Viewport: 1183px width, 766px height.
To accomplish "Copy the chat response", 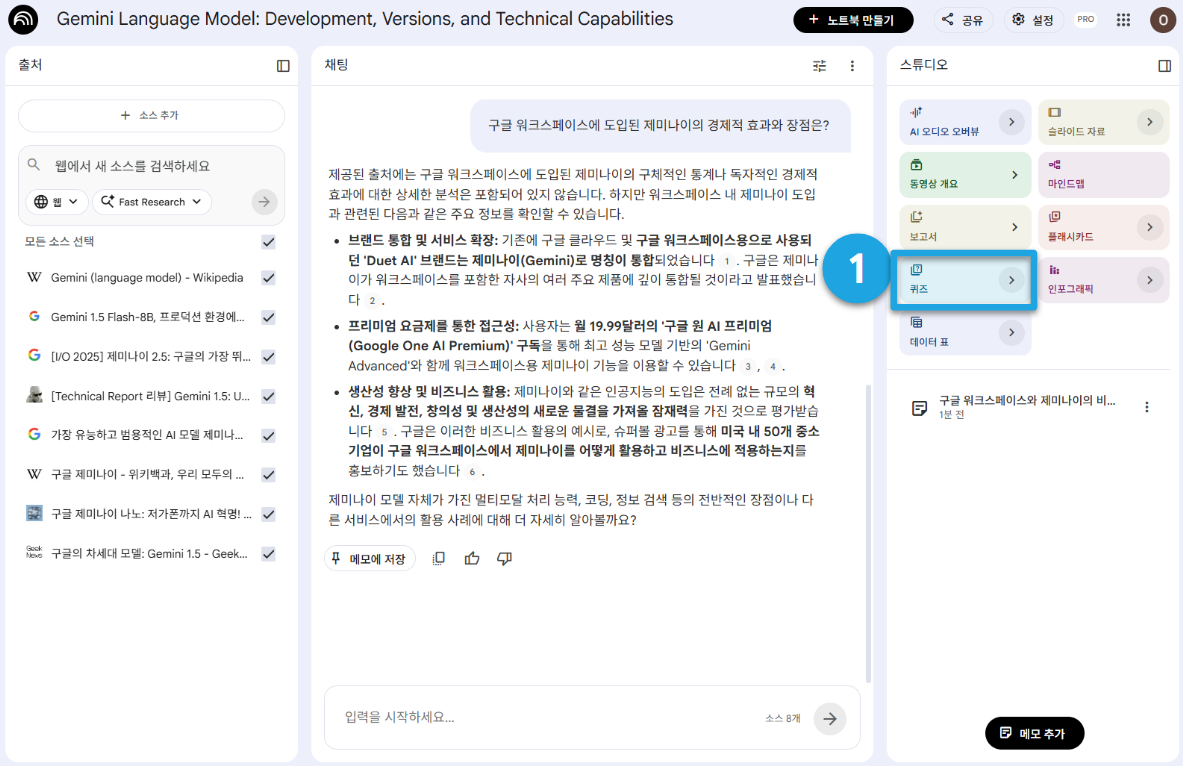I will 438,558.
